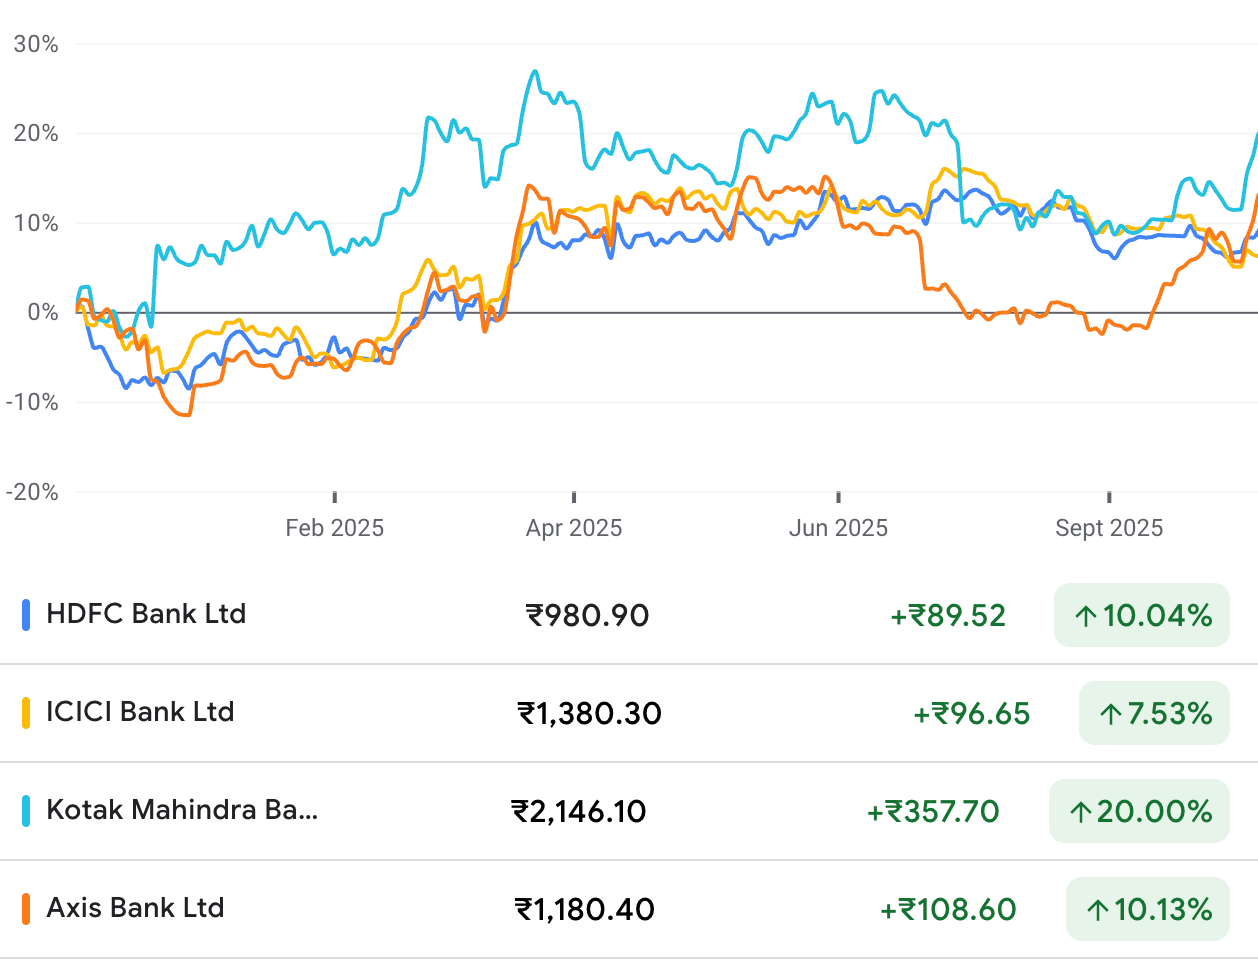The width and height of the screenshot is (1258, 976).
Task: Click the Sept 2025 axis label
Action: [1109, 528]
